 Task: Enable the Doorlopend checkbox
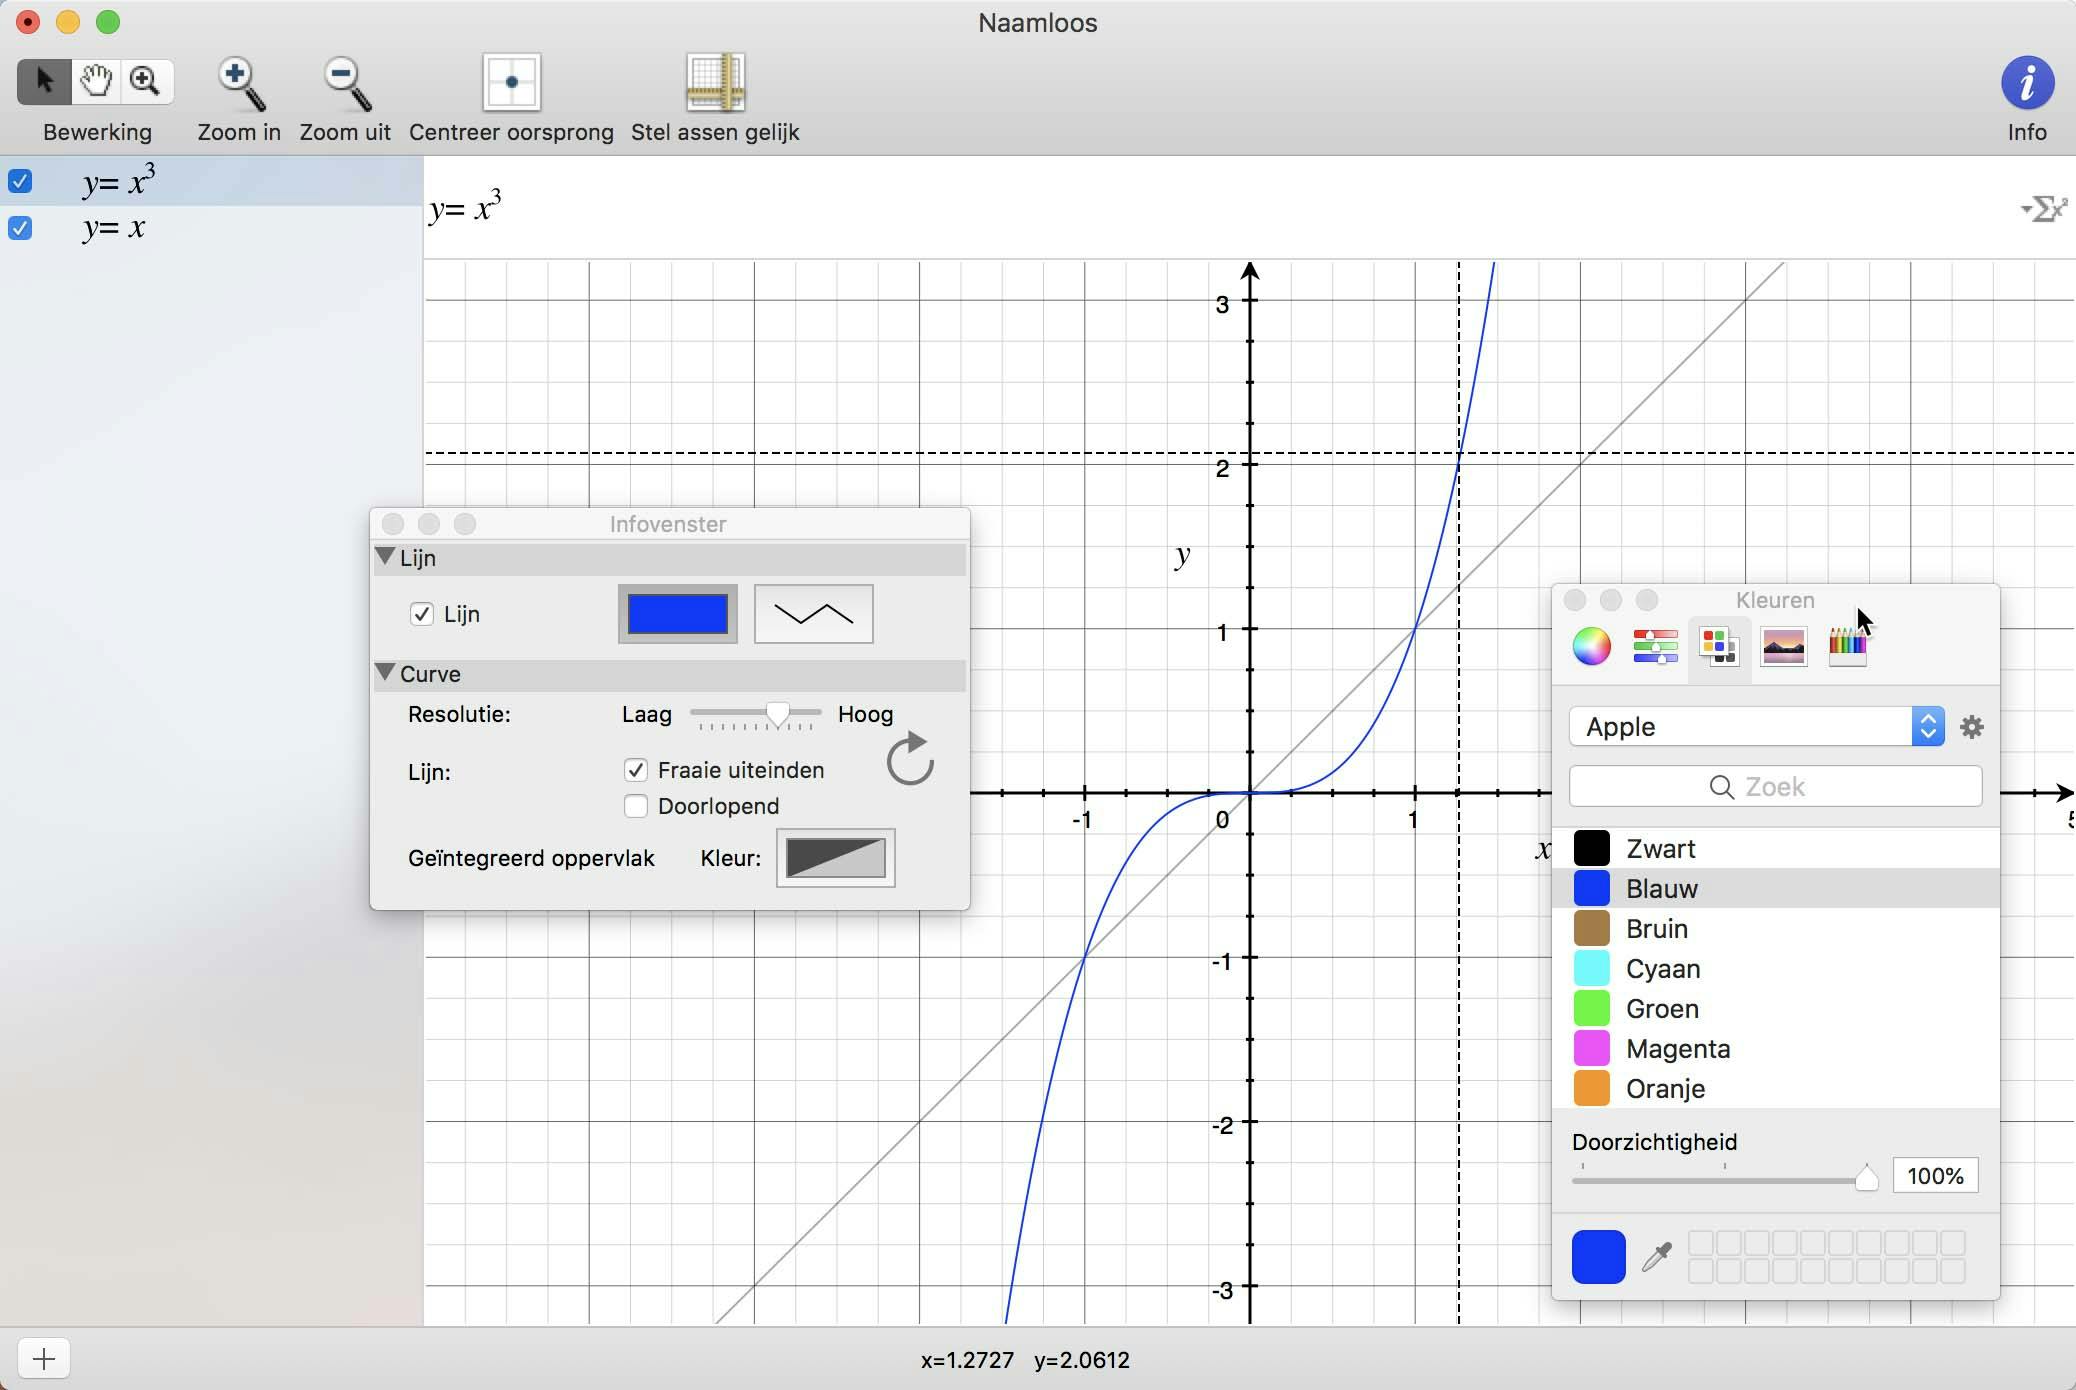636,806
